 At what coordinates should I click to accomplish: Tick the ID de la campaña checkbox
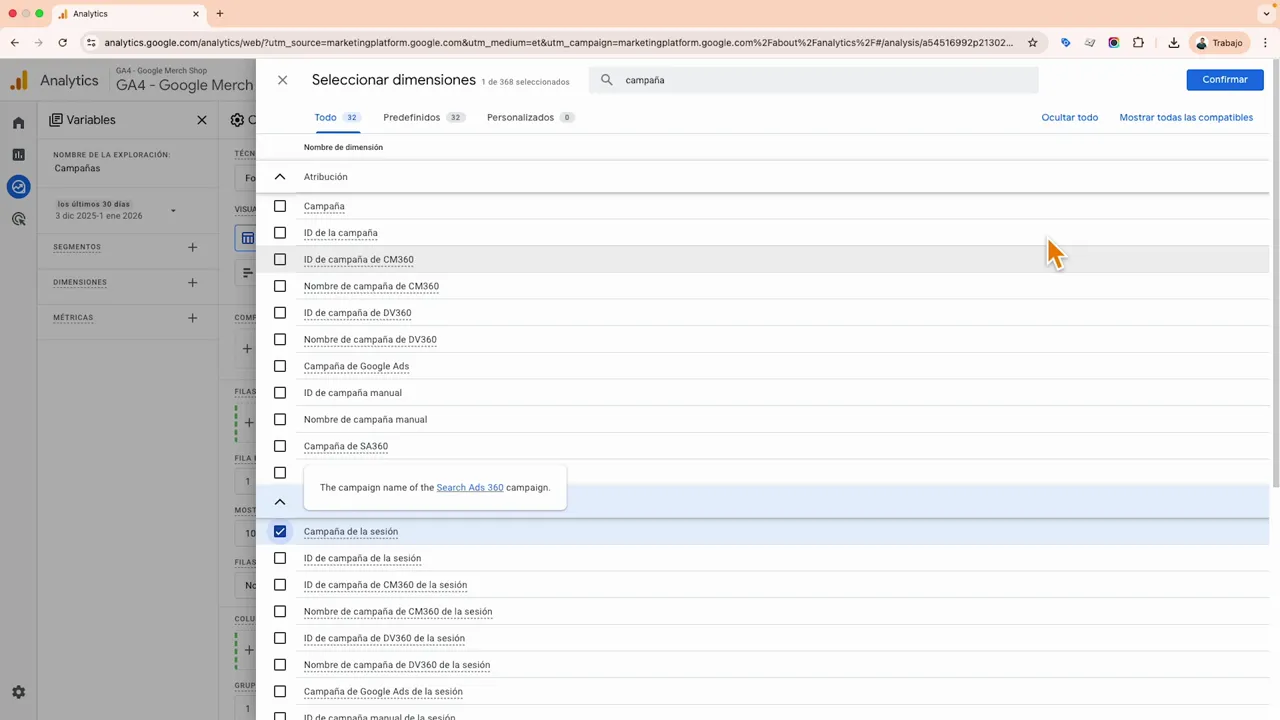point(280,233)
